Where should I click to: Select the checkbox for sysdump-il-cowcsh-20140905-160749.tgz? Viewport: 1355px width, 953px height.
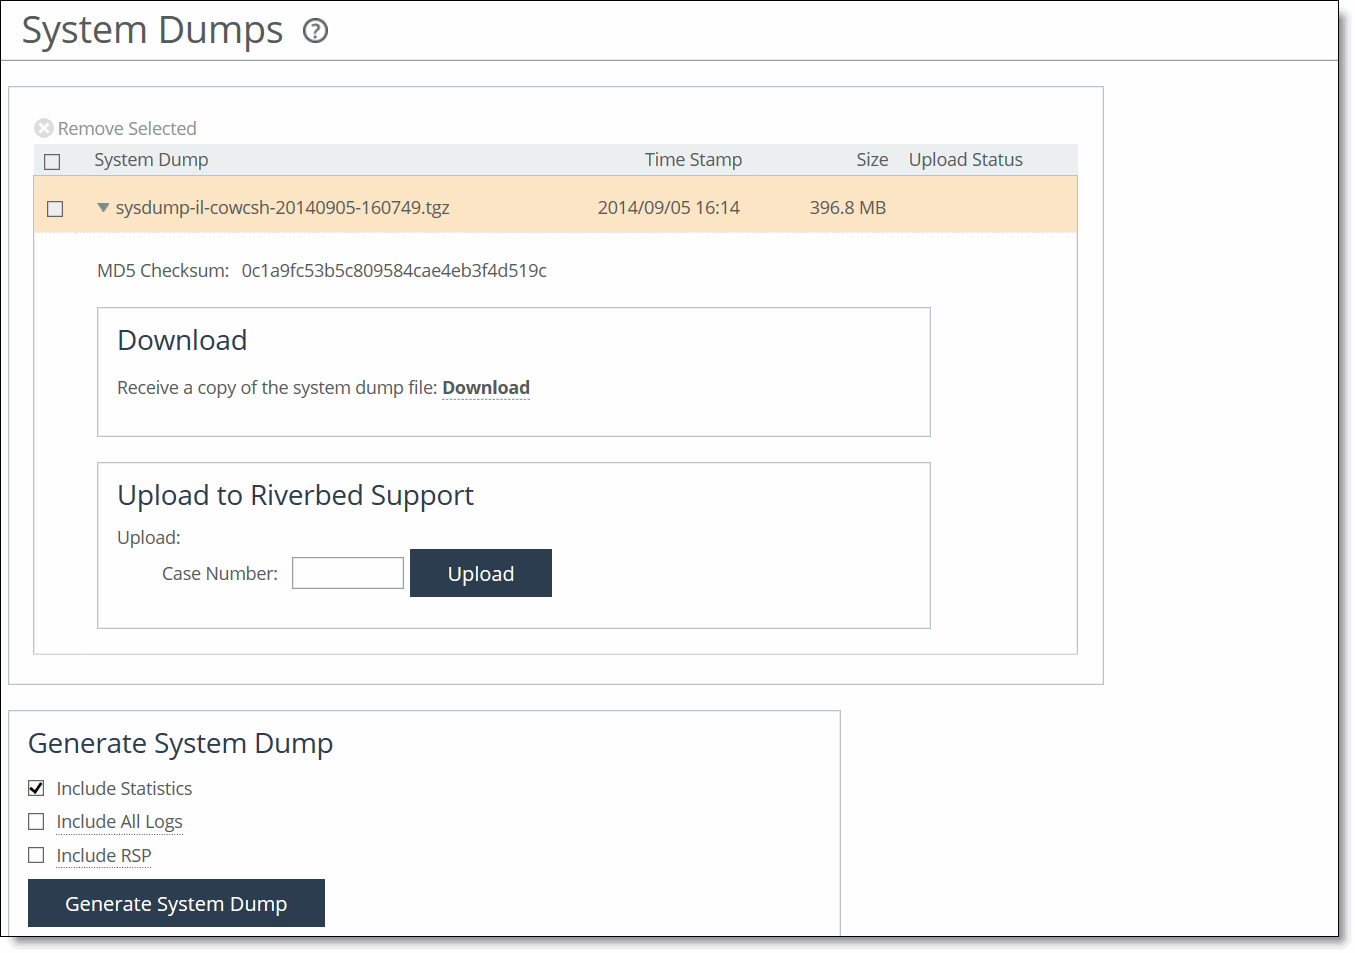[55, 208]
